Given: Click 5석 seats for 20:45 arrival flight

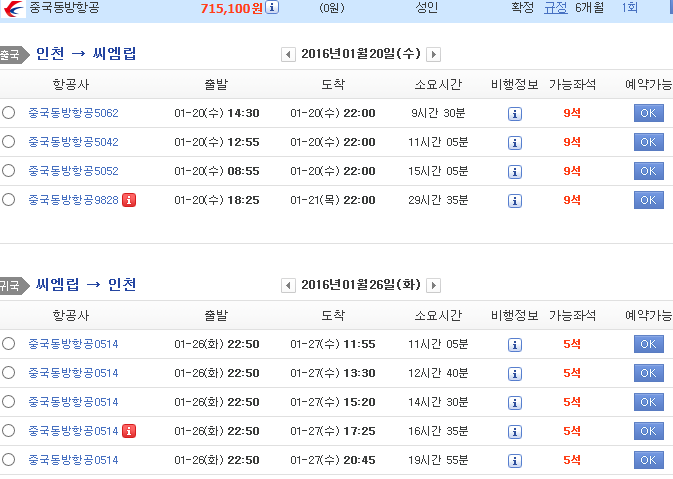Looking at the screenshot, I should click(572, 460).
